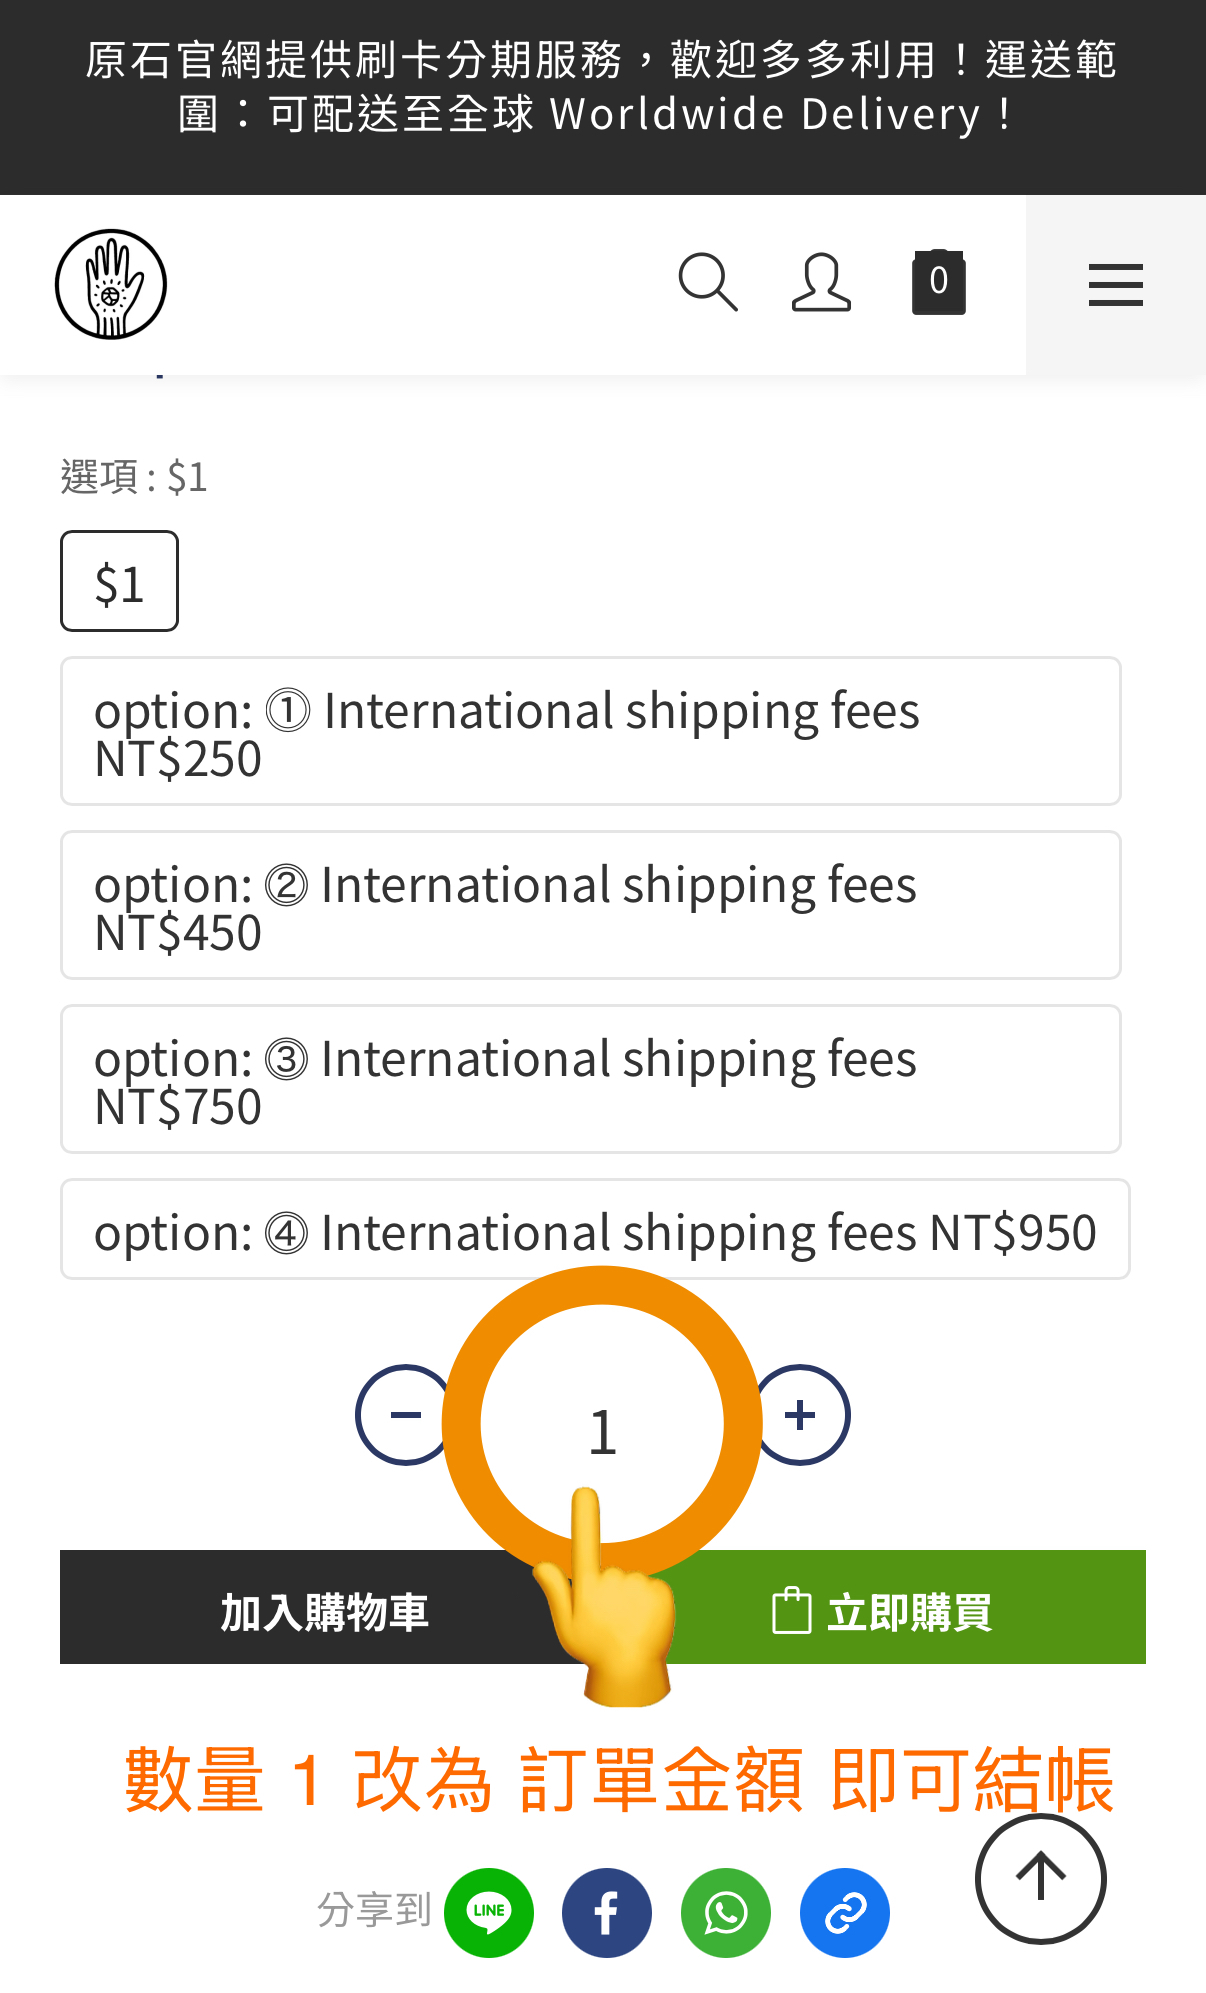This screenshot has height=1993, width=1206.
Task: Click the quantity number field
Action: 602,1430
